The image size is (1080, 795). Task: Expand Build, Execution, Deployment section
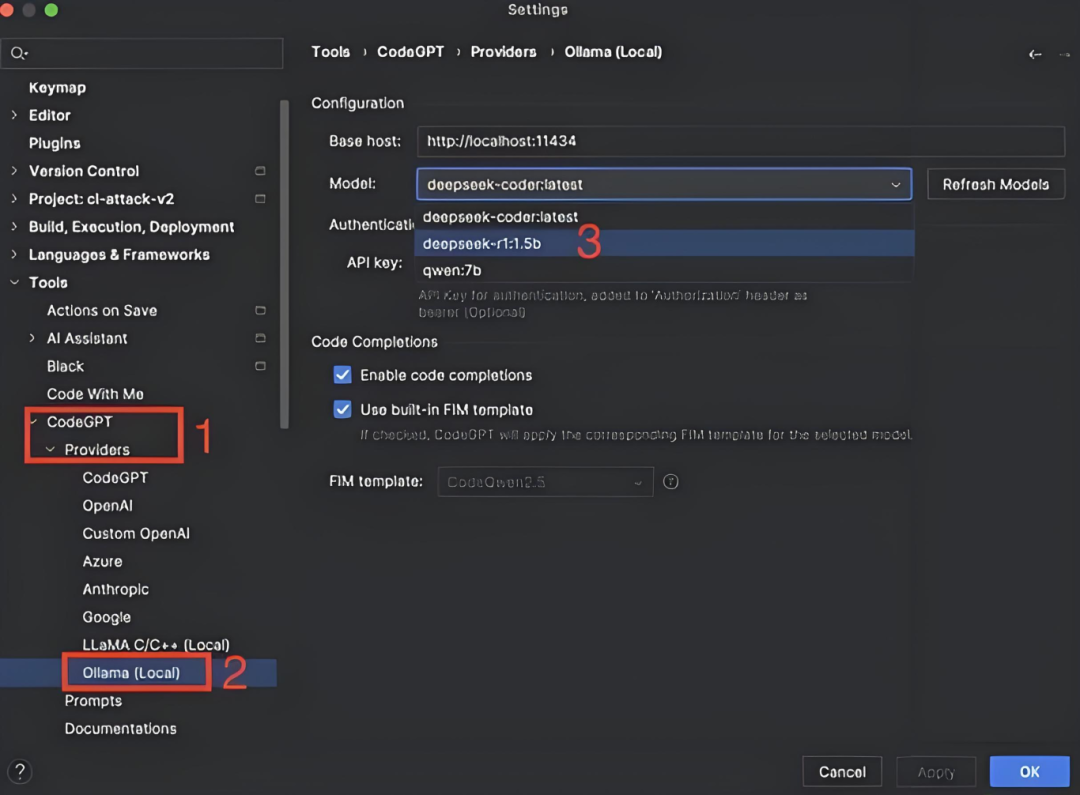(x=14, y=227)
